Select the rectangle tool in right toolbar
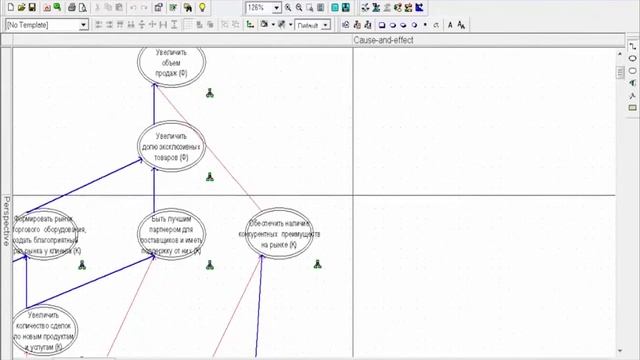The image size is (640, 360). coord(633,108)
